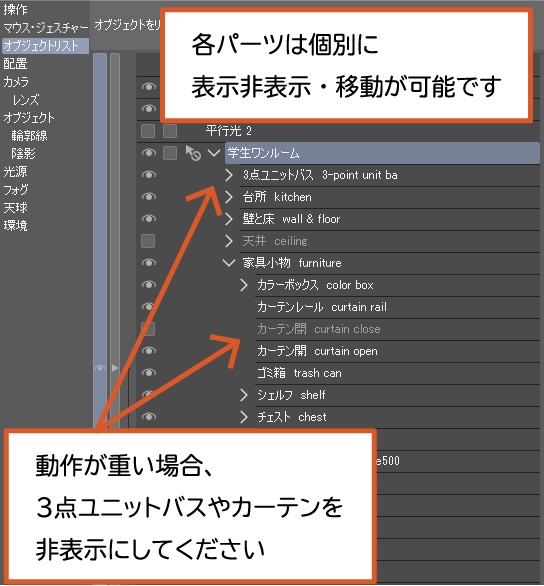Open the オブジェクト category
The image size is (544, 586).
[29, 117]
